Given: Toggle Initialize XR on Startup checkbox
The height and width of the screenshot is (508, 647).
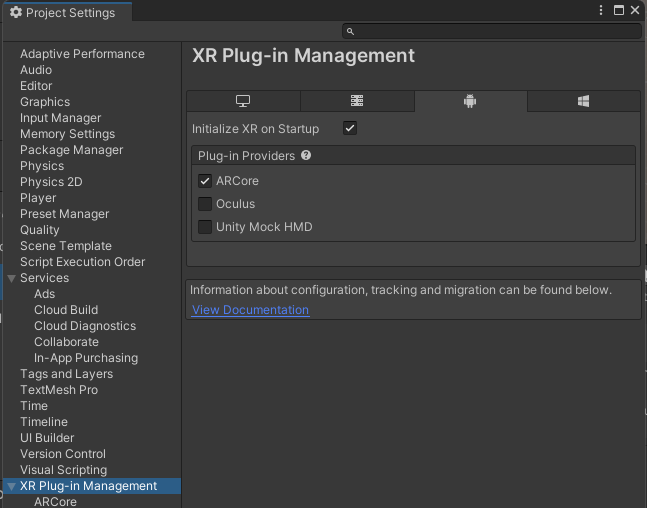Looking at the screenshot, I should (x=350, y=128).
